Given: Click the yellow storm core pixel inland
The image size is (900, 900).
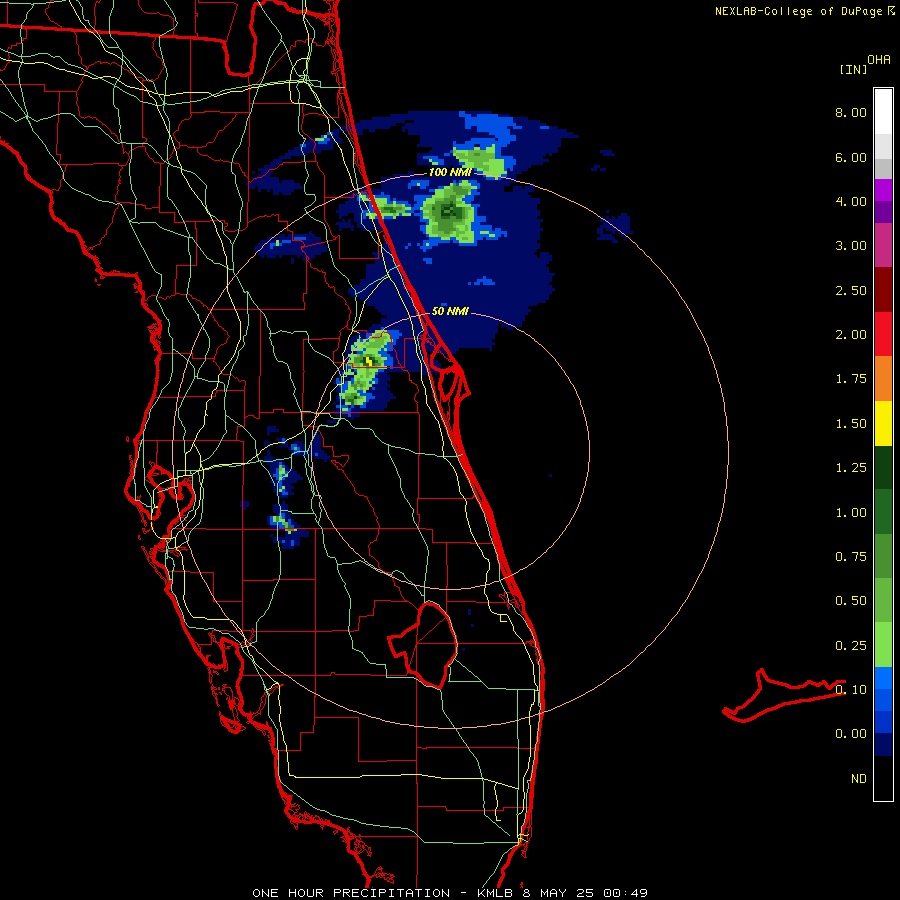Looking at the screenshot, I should [368, 361].
